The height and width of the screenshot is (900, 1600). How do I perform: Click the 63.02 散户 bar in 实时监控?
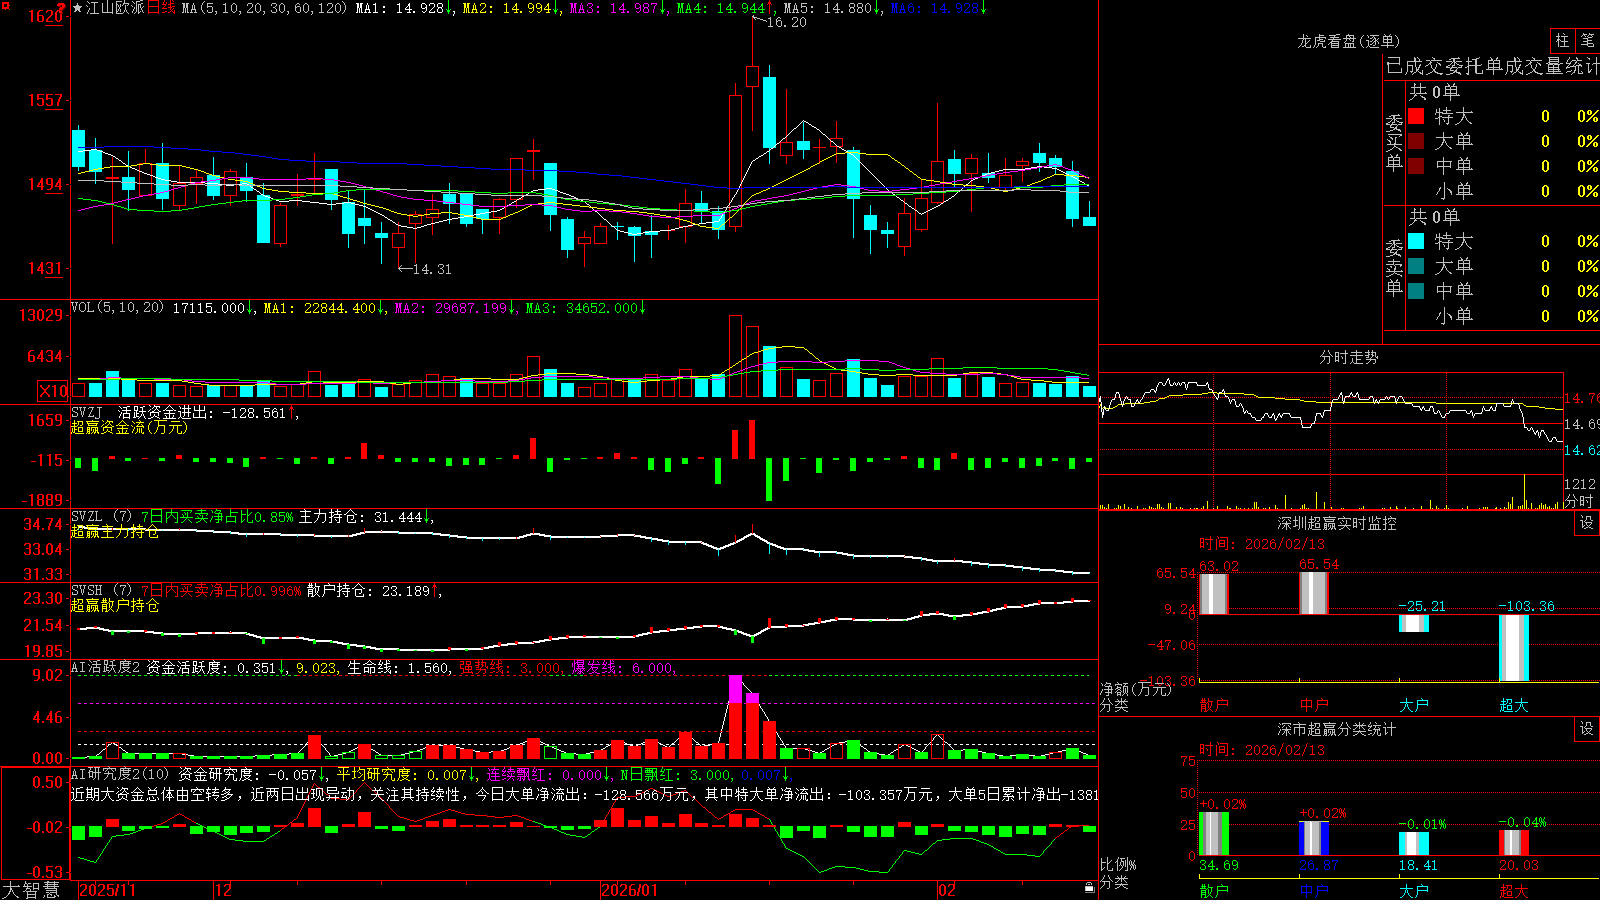click(1213, 594)
